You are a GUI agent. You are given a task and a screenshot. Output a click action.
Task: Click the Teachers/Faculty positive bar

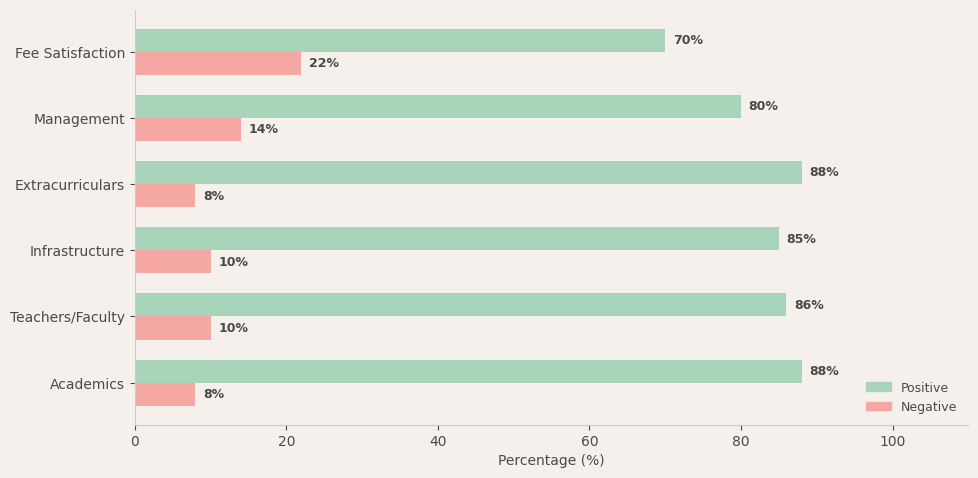tap(460, 305)
